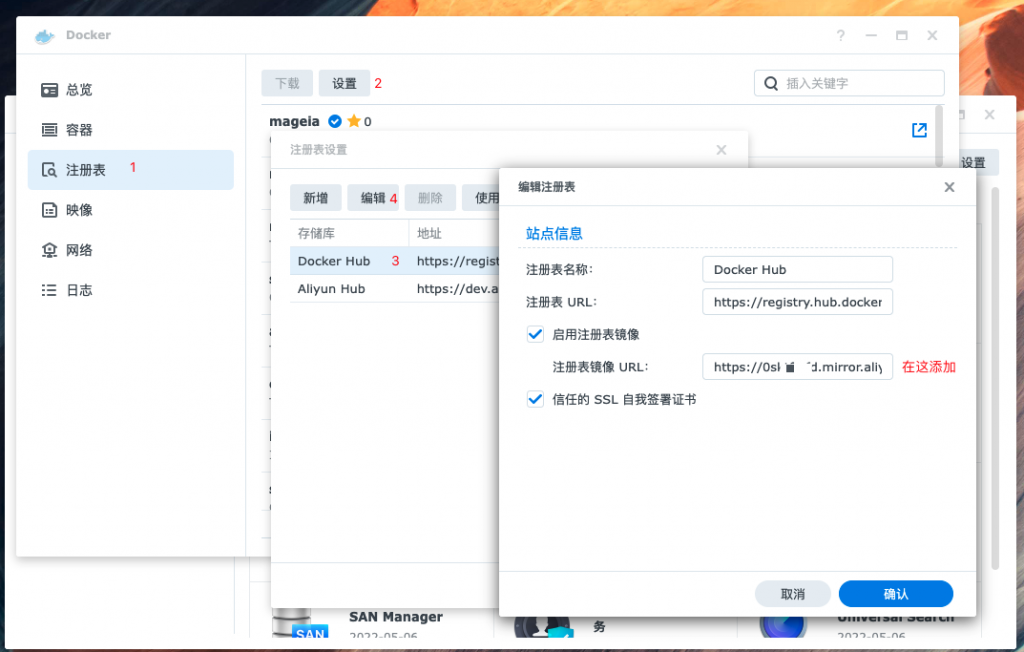Edit the 注册表镜像 URL input field
Image resolution: width=1024 pixels, height=652 pixels.
pos(797,367)
